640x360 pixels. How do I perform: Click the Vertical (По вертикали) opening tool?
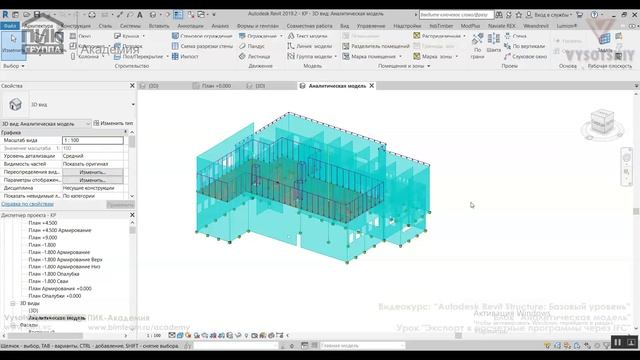(524, 46)
